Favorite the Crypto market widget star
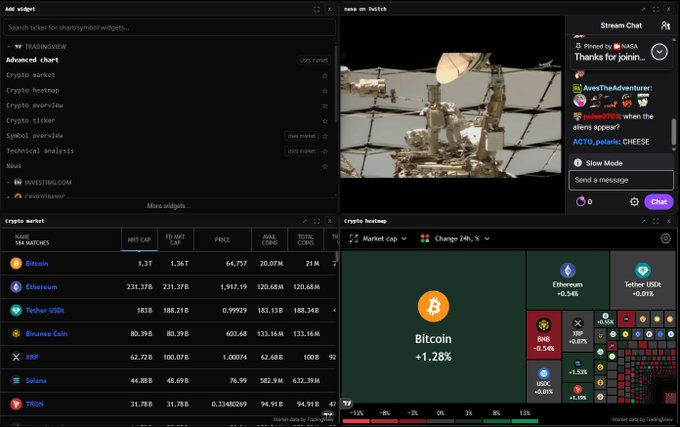Viewport: 680px width, 427px height. 325,75
